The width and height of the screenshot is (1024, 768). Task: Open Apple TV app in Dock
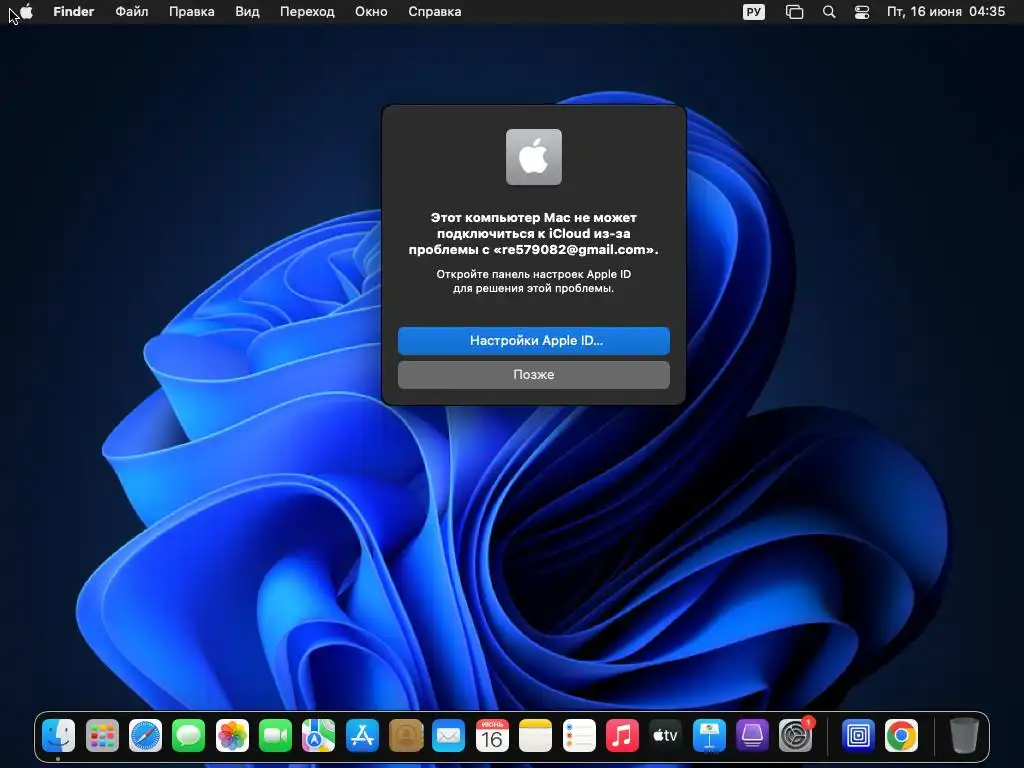pos(665,735)
